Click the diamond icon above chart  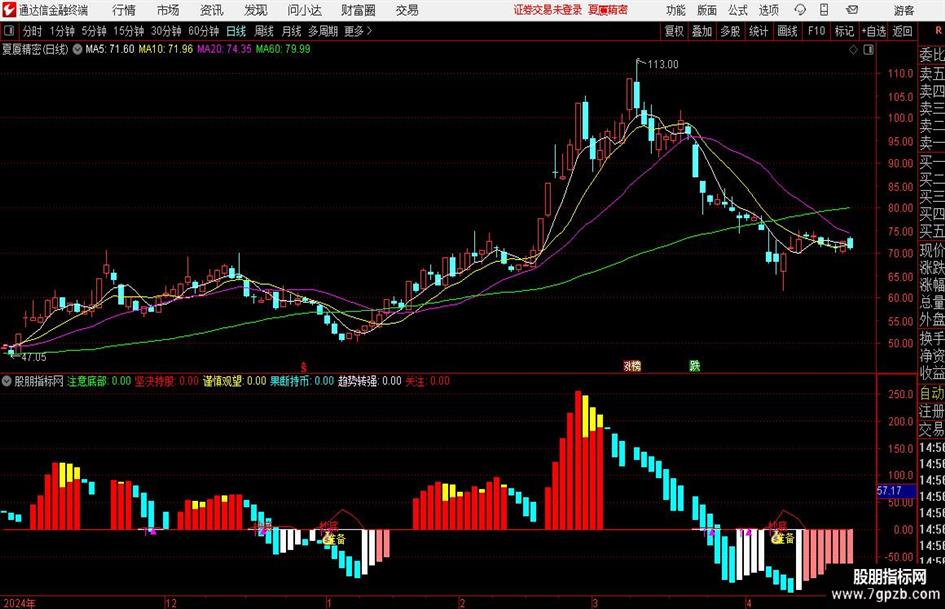tap(853, 49)
